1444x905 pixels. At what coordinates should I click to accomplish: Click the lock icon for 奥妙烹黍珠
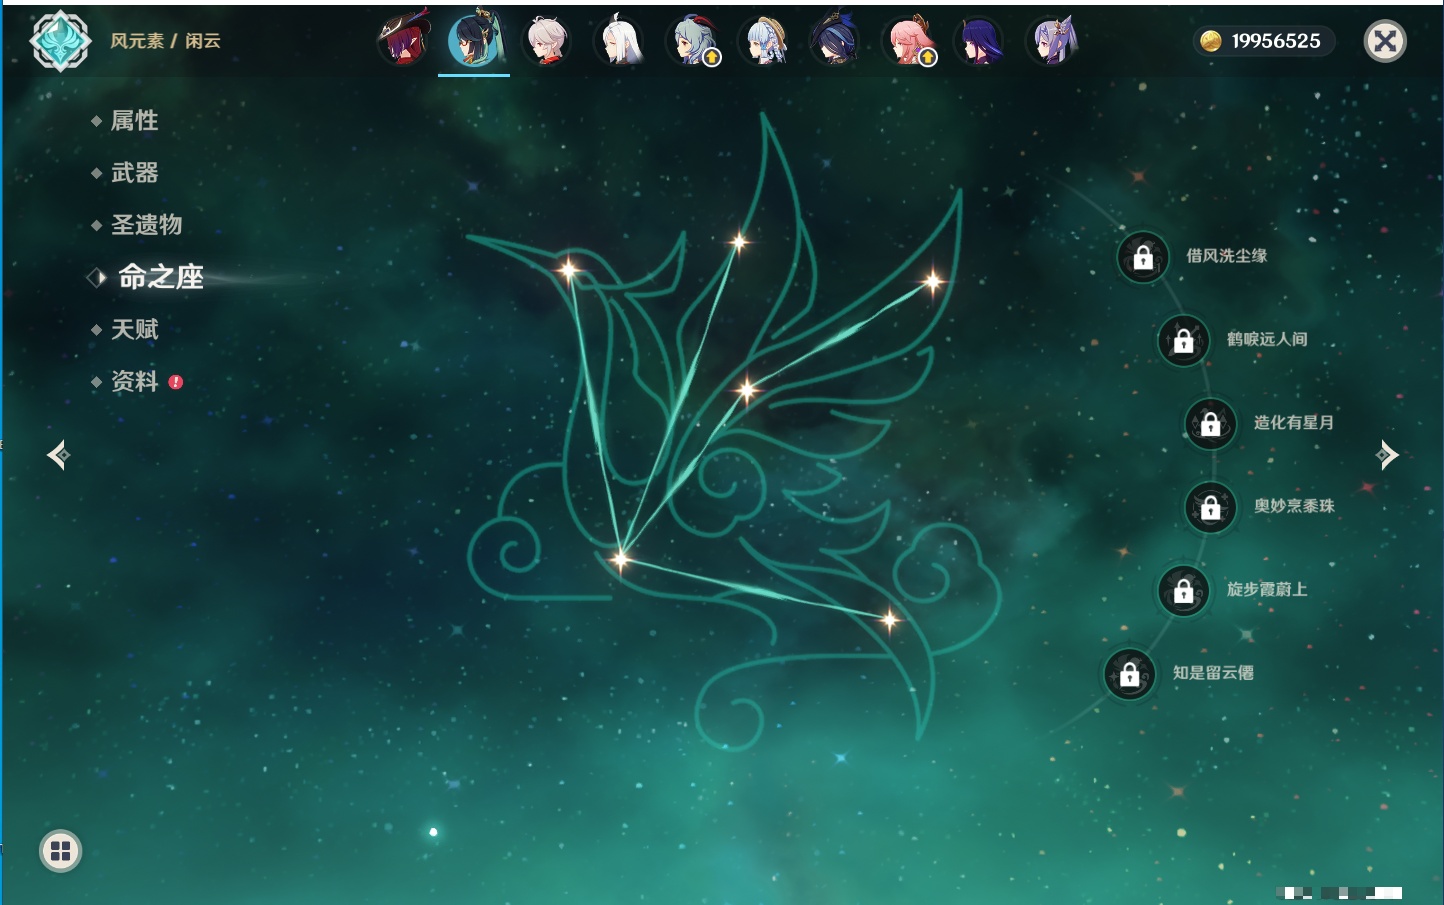[x=1211, y=507]
